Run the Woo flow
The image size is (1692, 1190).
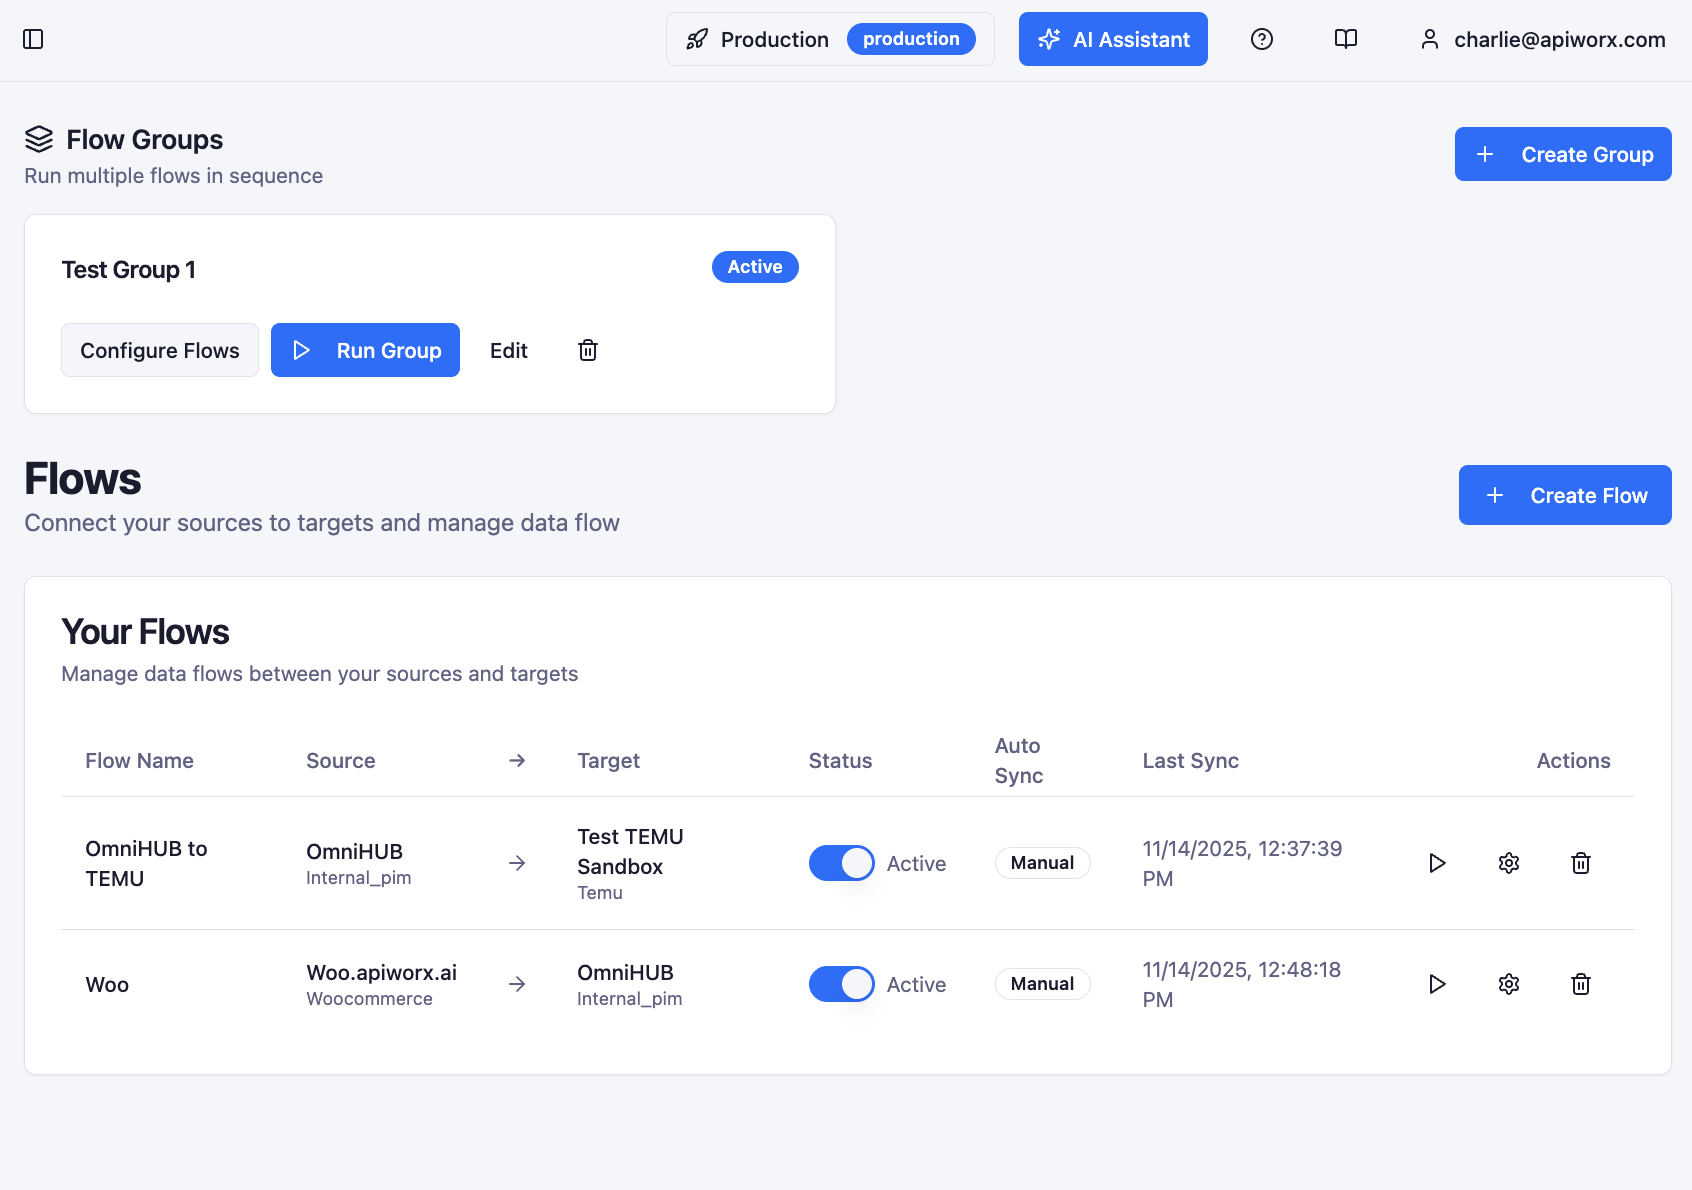pyautogui.click(x=1437, y=984)
